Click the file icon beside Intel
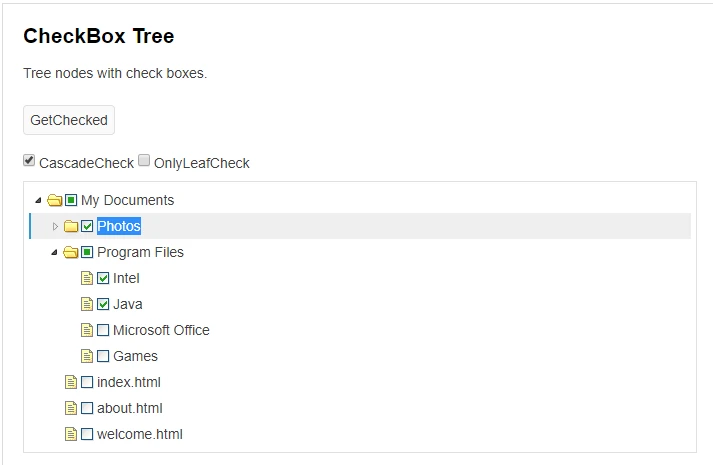 pyautogui.click(x=87, y=278)
